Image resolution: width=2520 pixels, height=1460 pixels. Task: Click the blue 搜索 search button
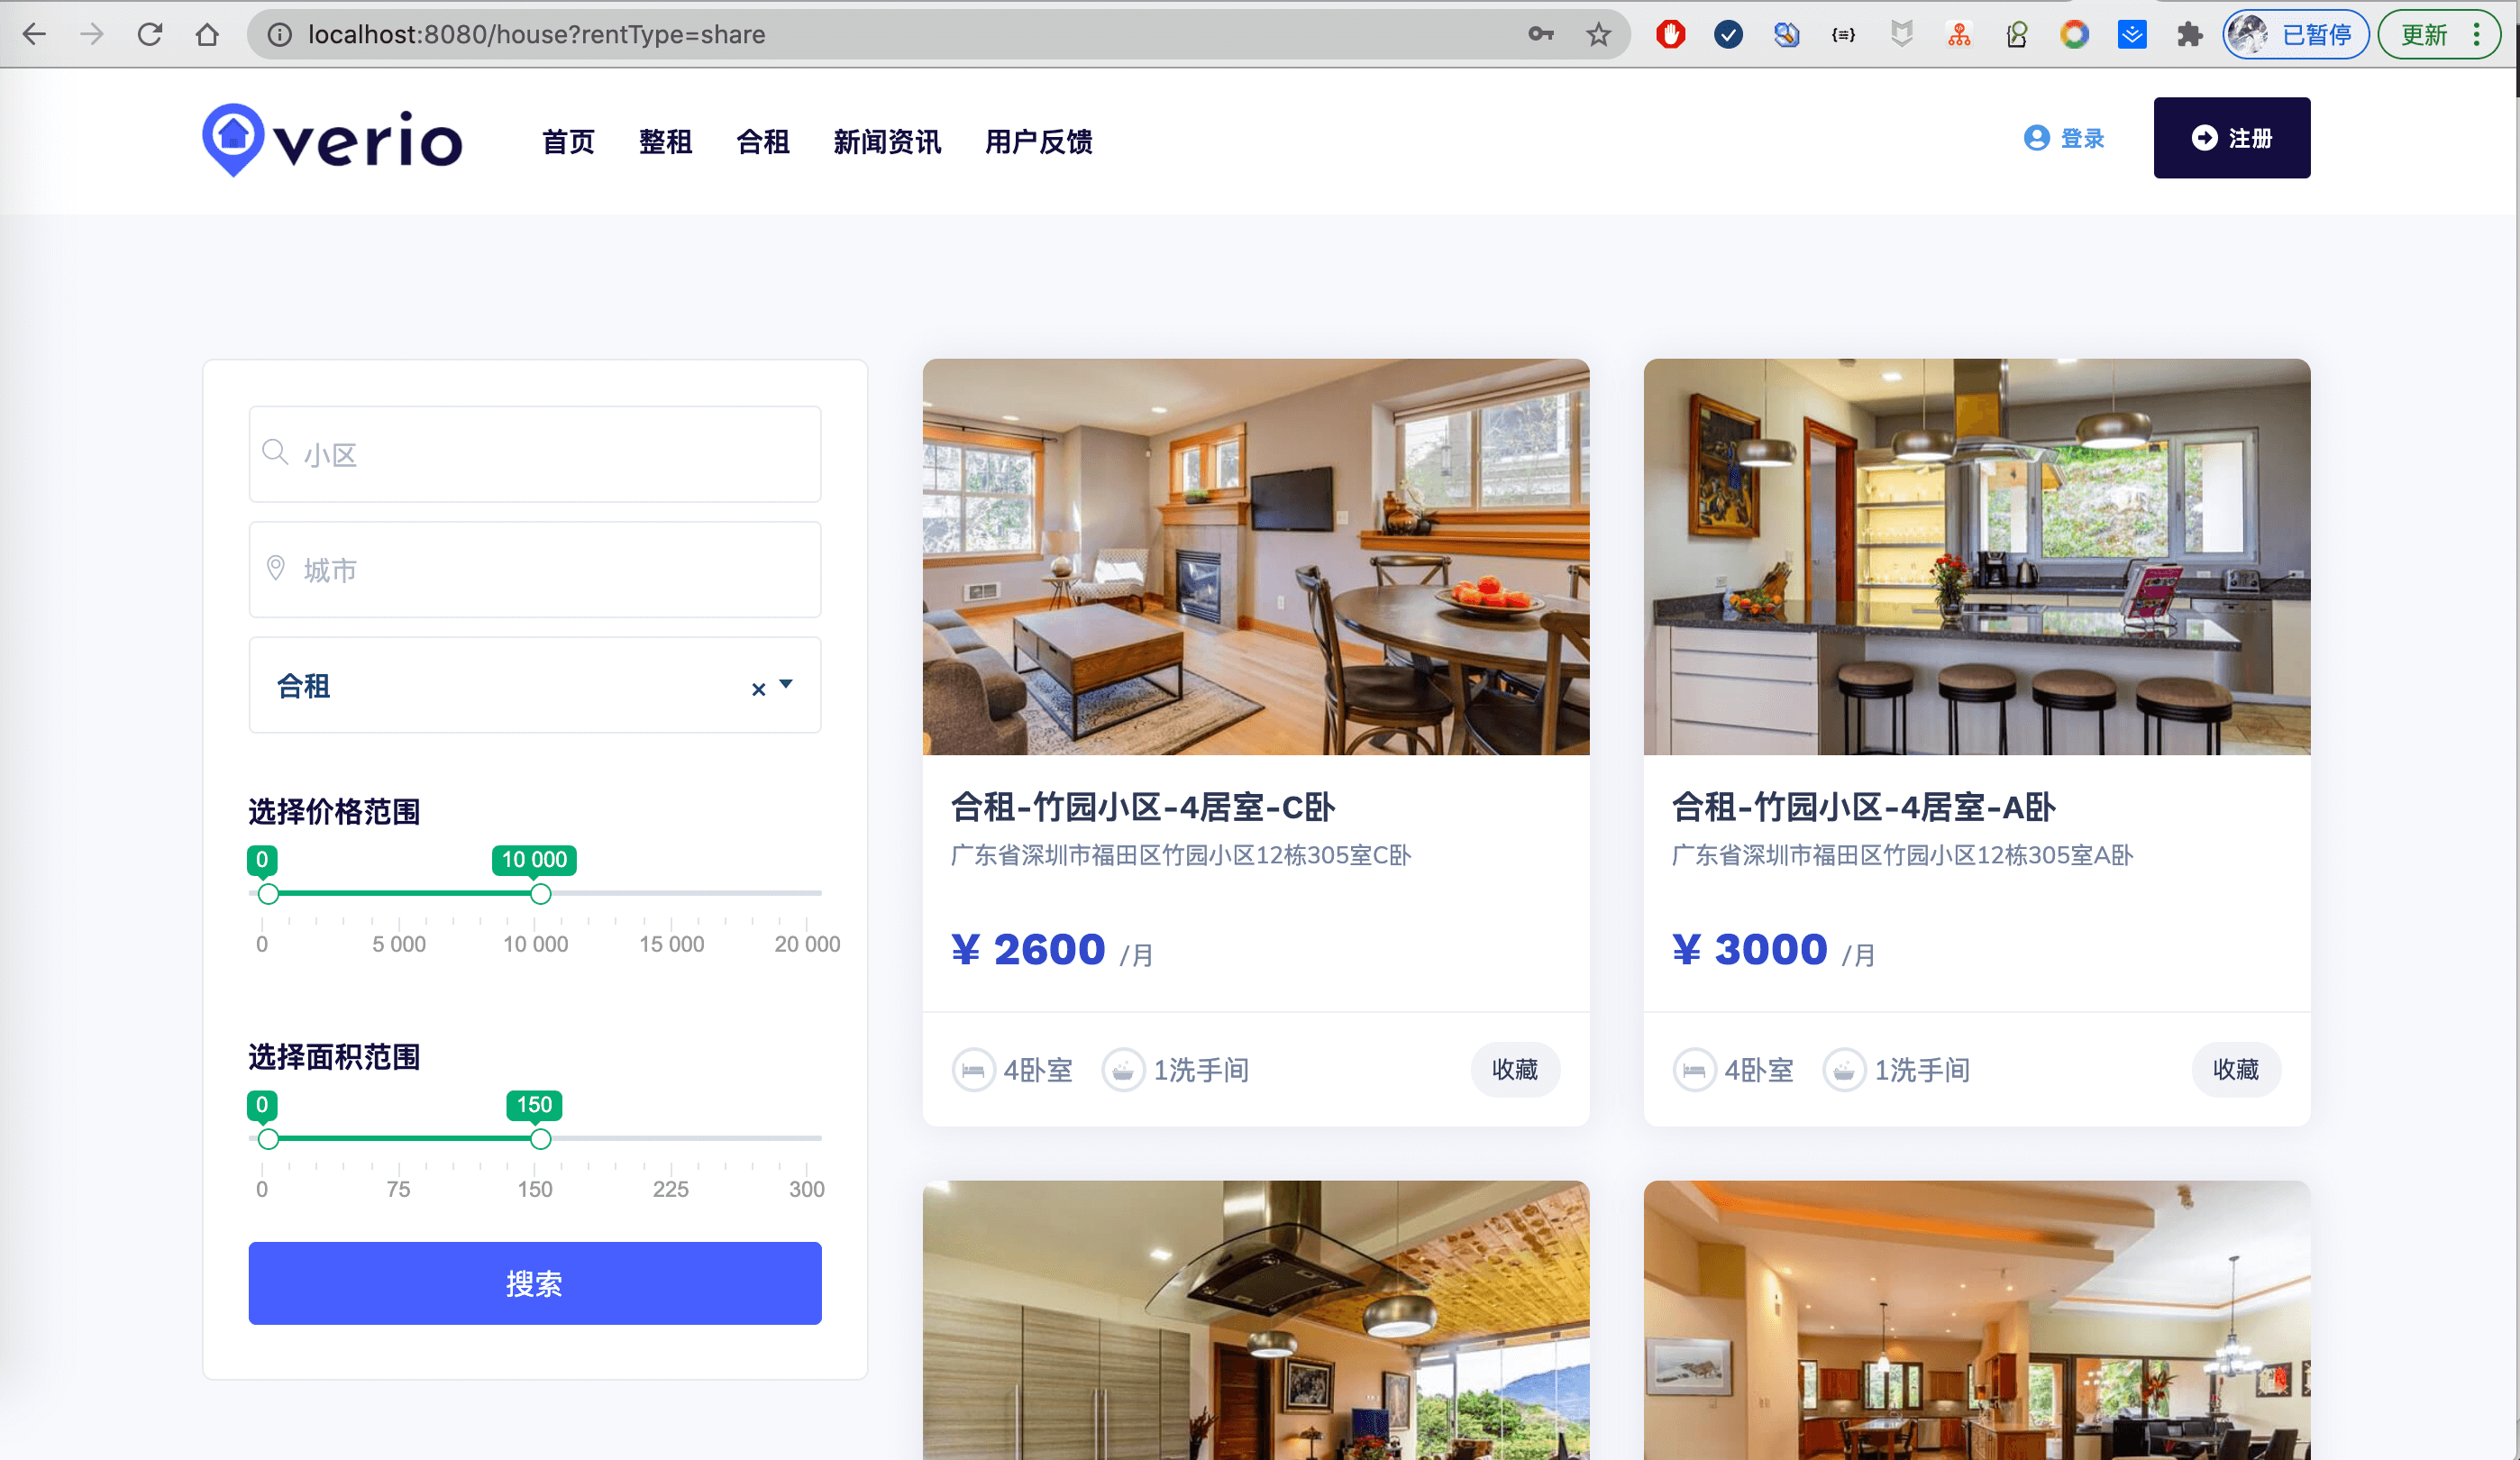[534, 1283]
